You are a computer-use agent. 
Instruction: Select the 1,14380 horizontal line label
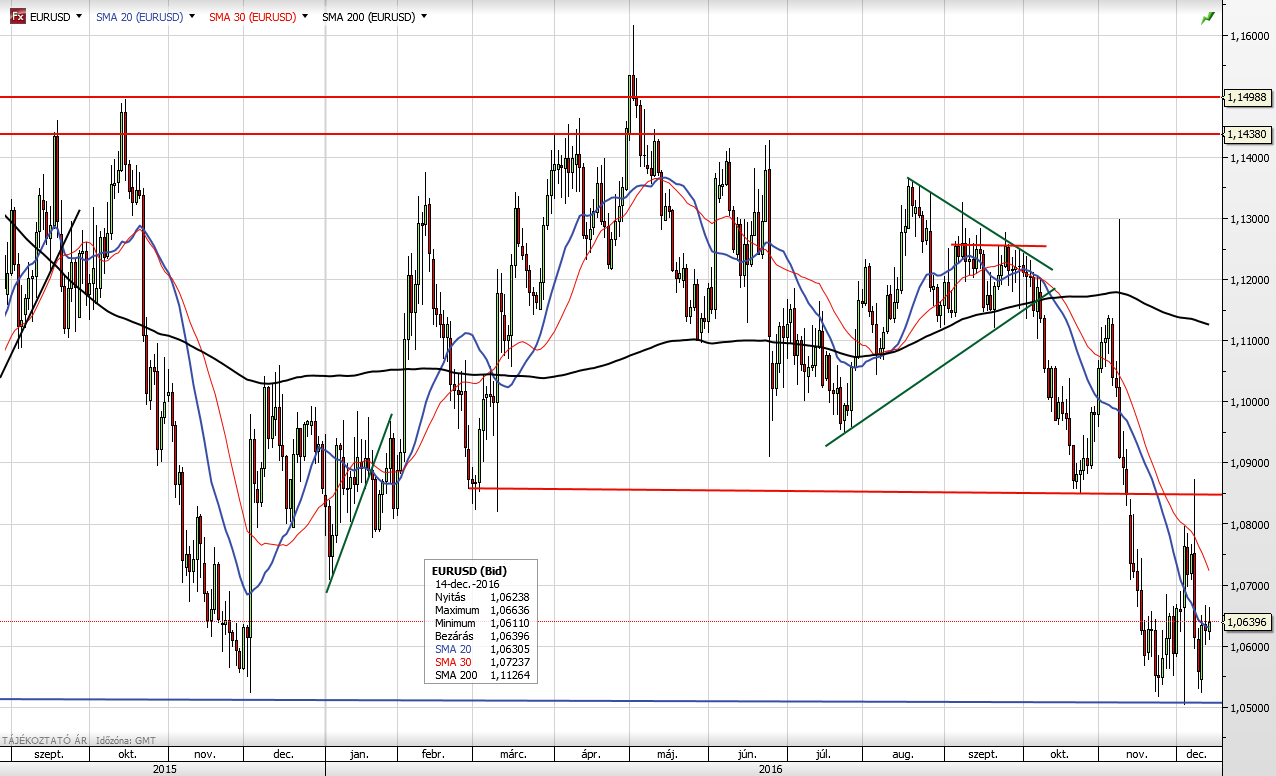click(1248, 134)
